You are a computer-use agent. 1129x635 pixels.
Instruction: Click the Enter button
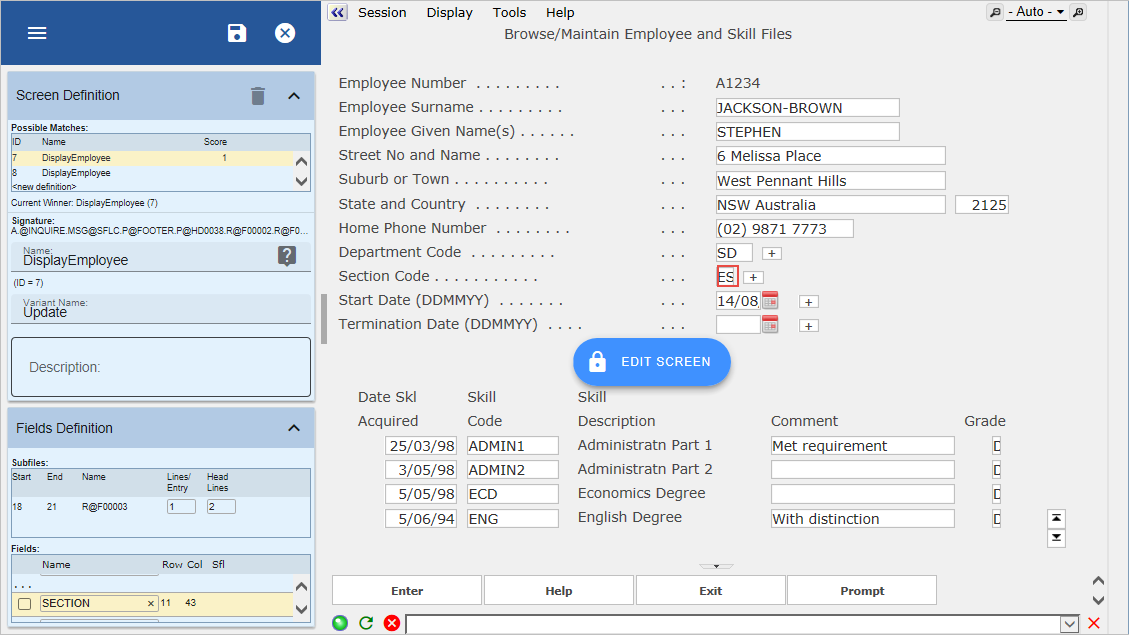(x=407, y=590)
